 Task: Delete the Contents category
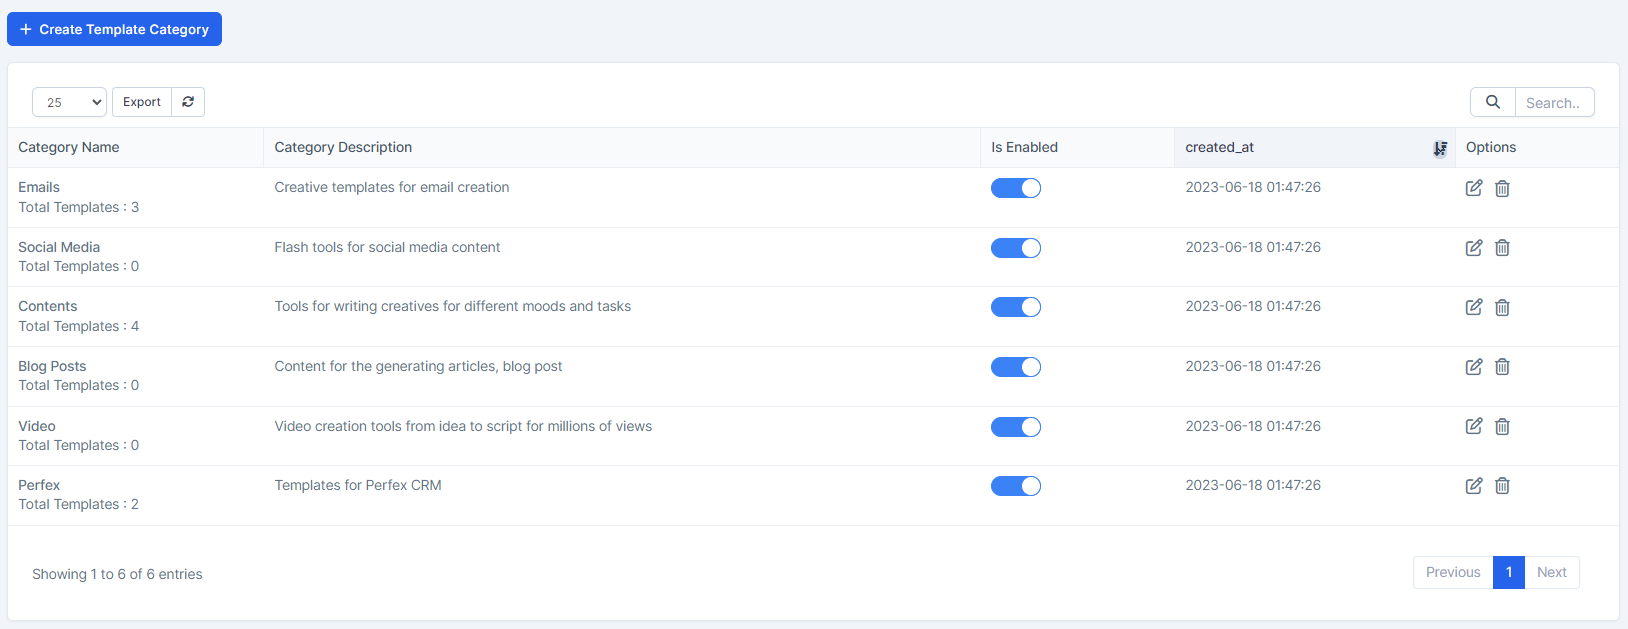pyautogui.click(x=1502, y=307)
